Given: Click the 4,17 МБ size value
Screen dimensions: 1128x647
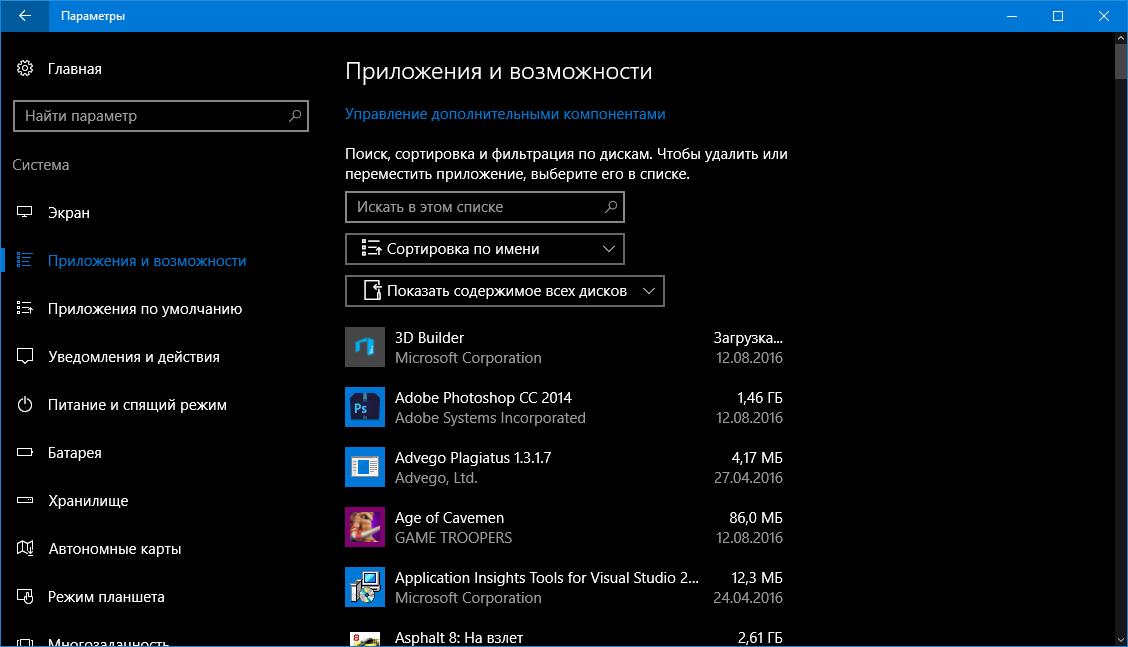Looking at the screenshot, I should pos(757,458).
